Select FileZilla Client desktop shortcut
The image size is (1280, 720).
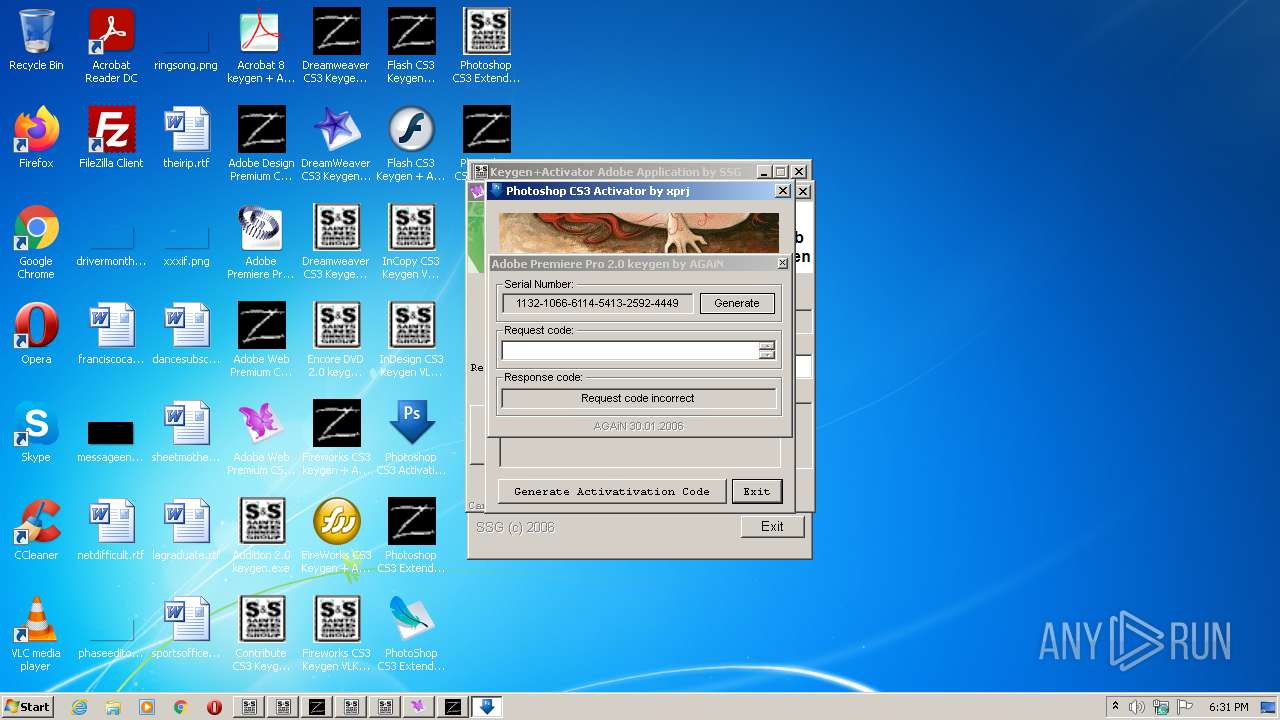pyautogui.click(x=111, y=138)
